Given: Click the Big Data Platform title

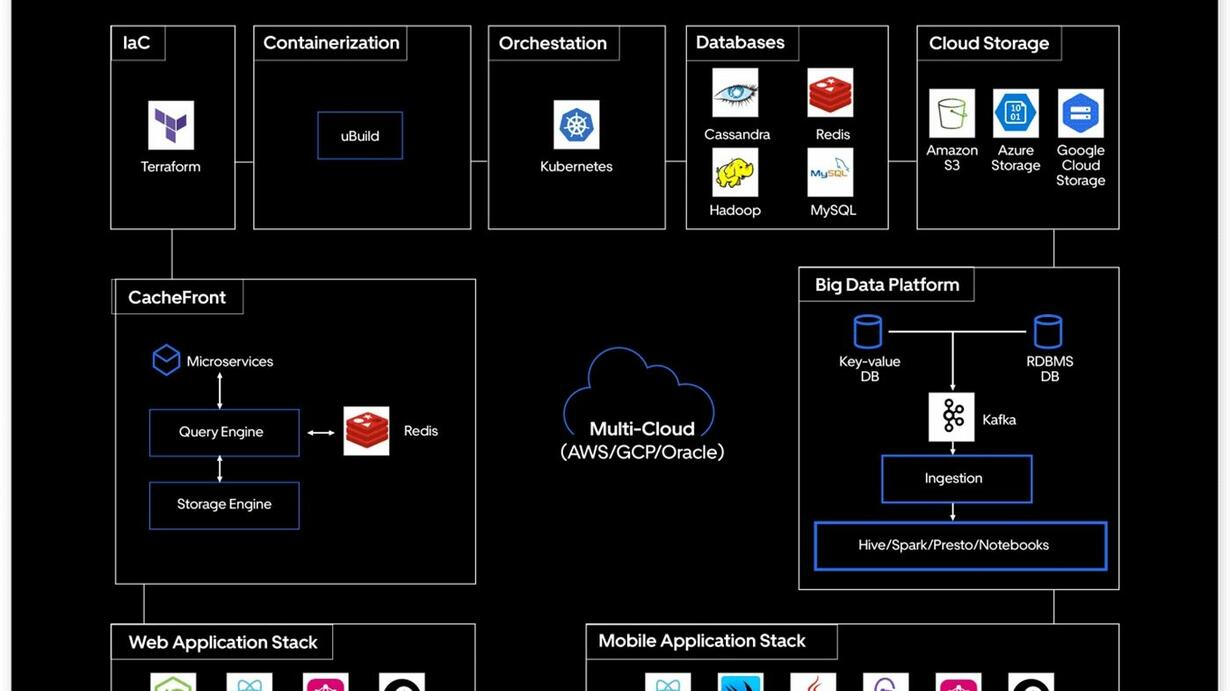Looking at the screenshot, I should (x=887, y=285).
